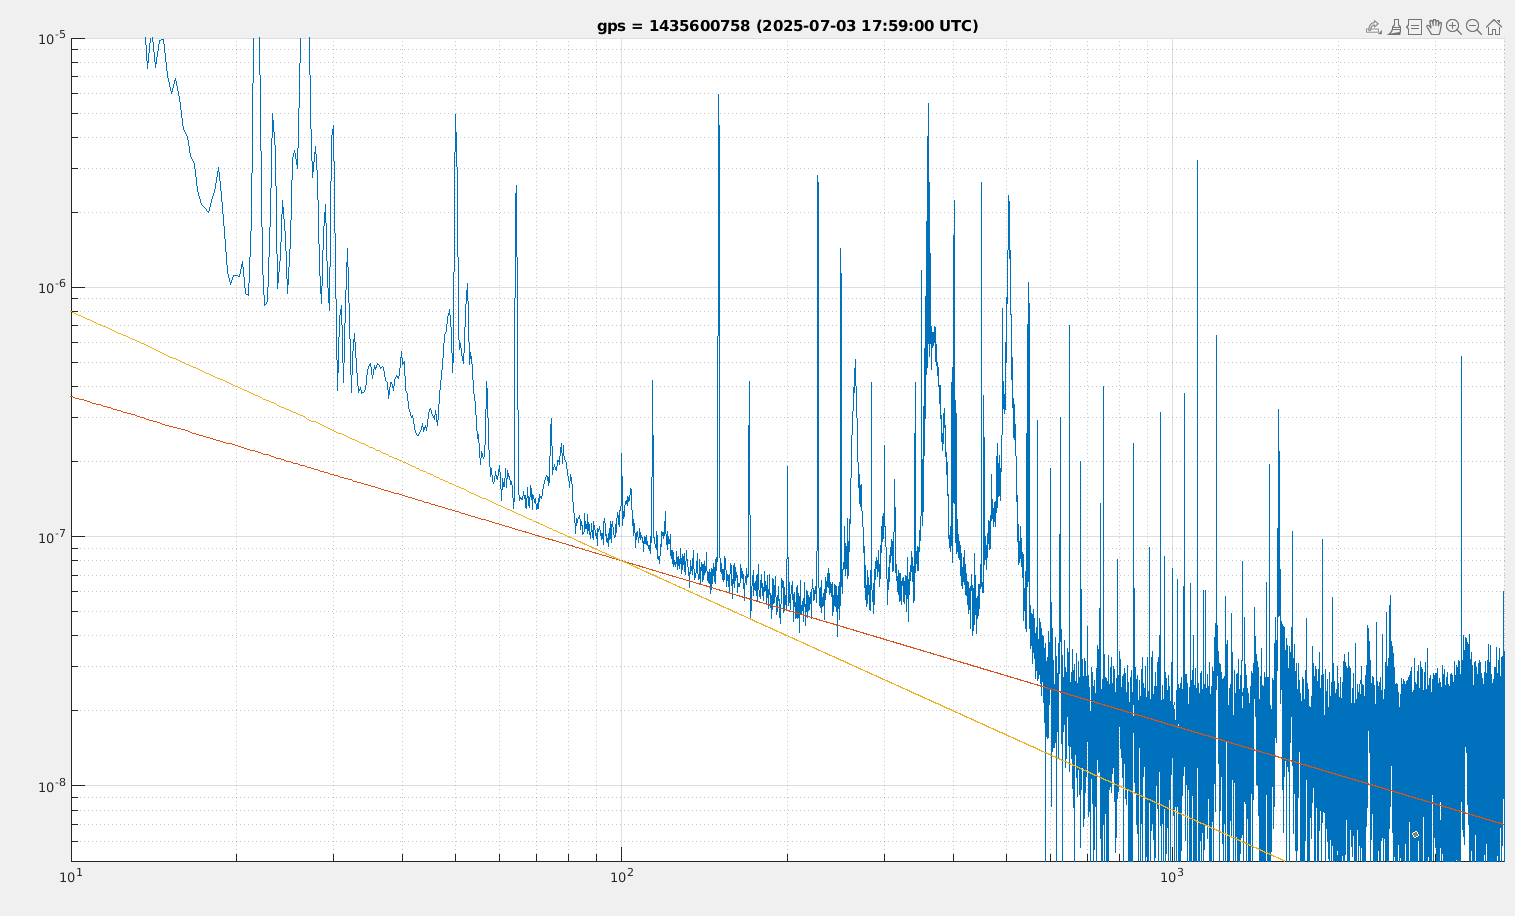The width and height of the screenshot is (1515, 916).
Task: Click the small diamond marker near lower right
Action: 1415,834
